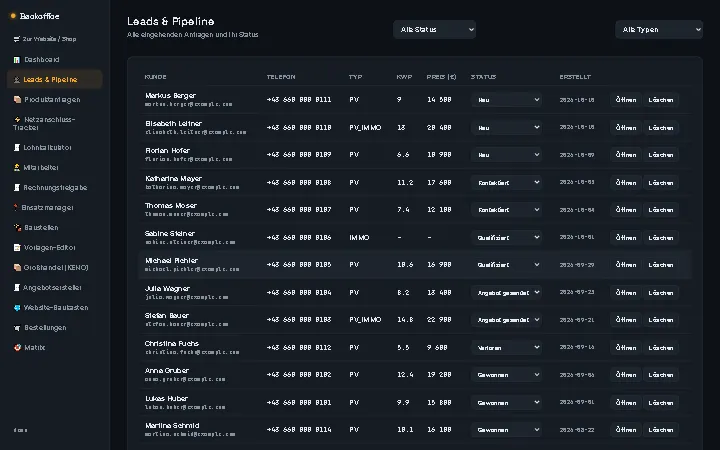Image resolution: width=720 pixels, height=450 pixels.
Task: Click customer name Julia Wagner
Action: pos(167,289)
